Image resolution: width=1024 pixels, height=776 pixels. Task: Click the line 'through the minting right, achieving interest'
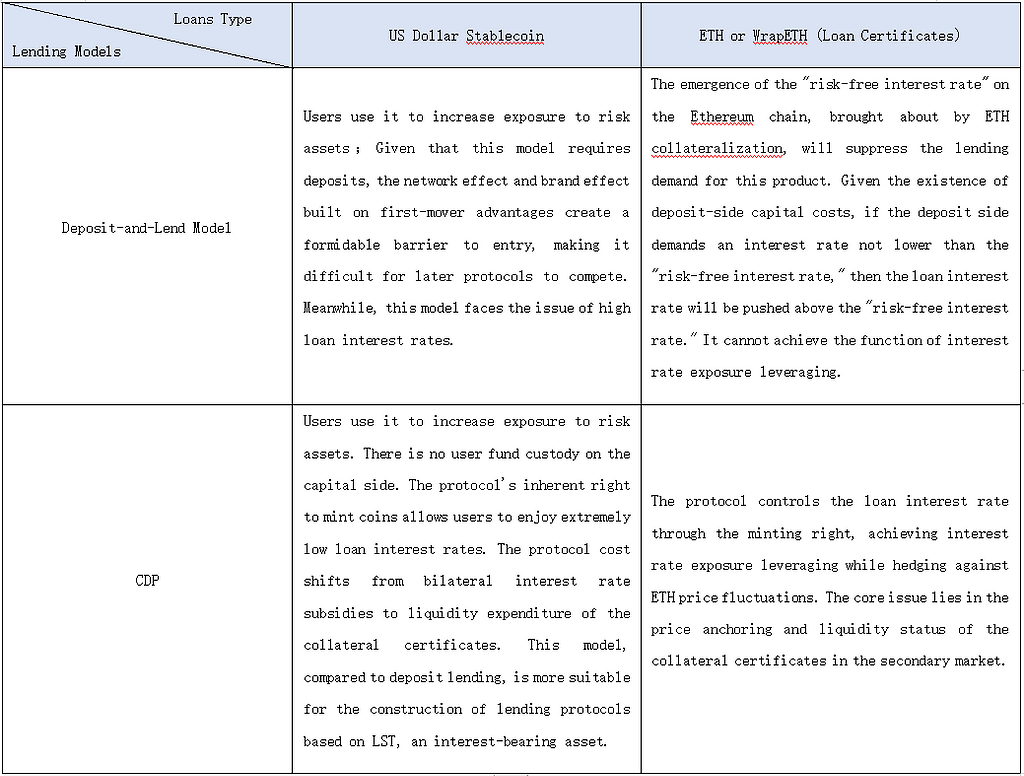pos(829,534)
